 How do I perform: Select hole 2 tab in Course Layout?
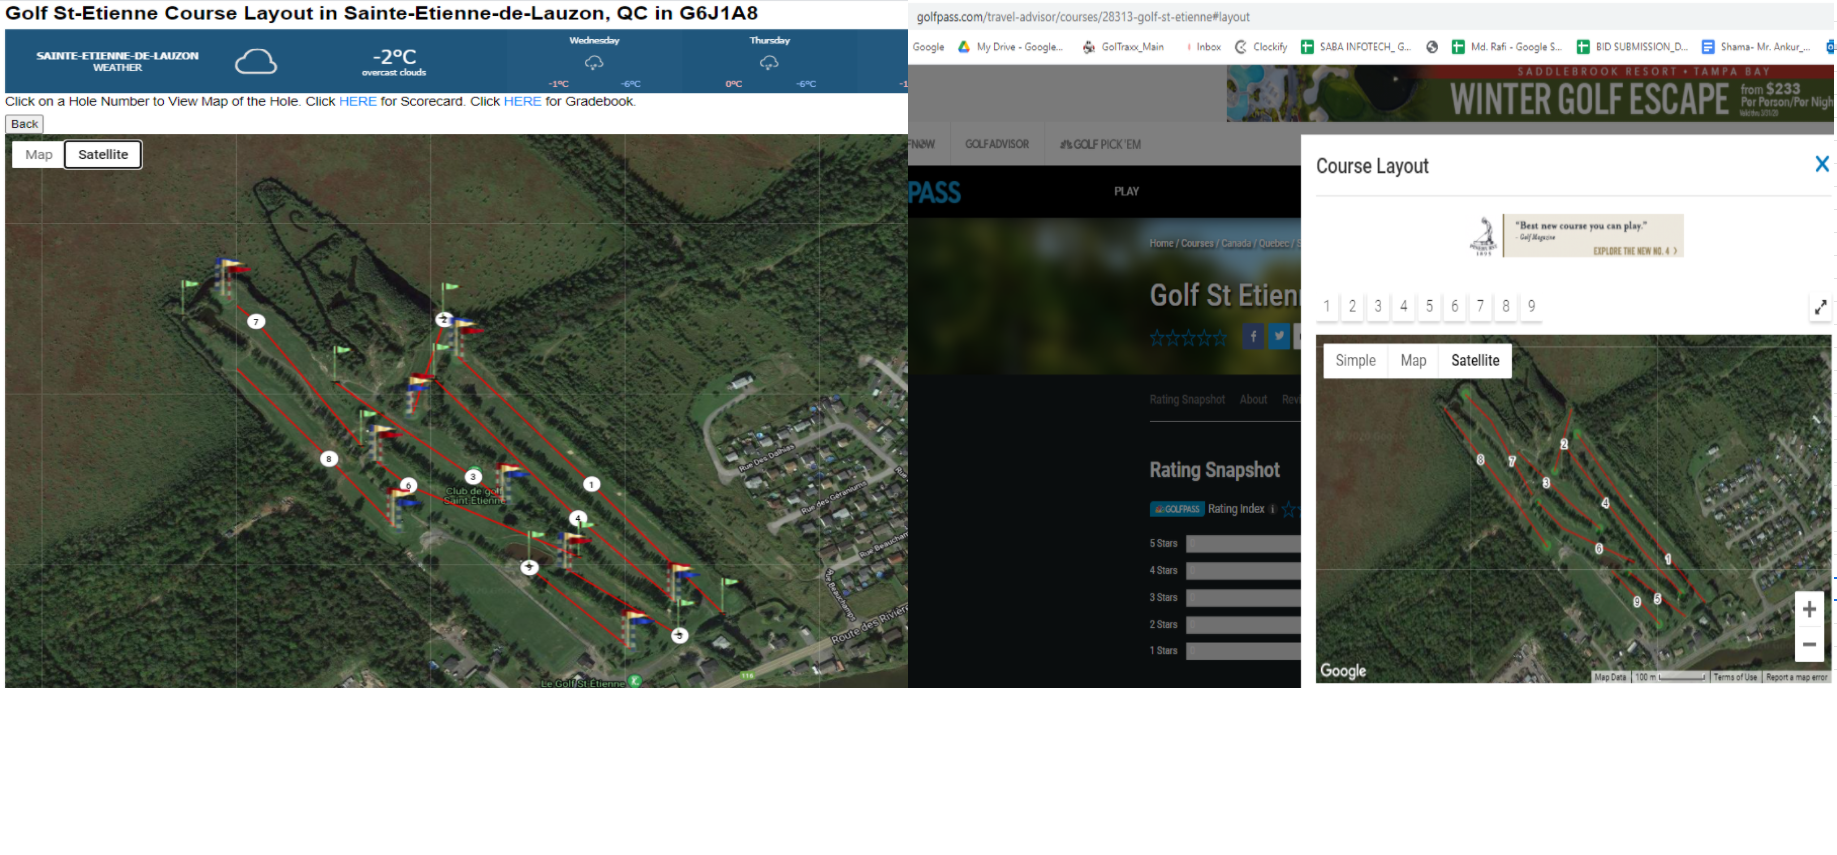coord(1352,307)
